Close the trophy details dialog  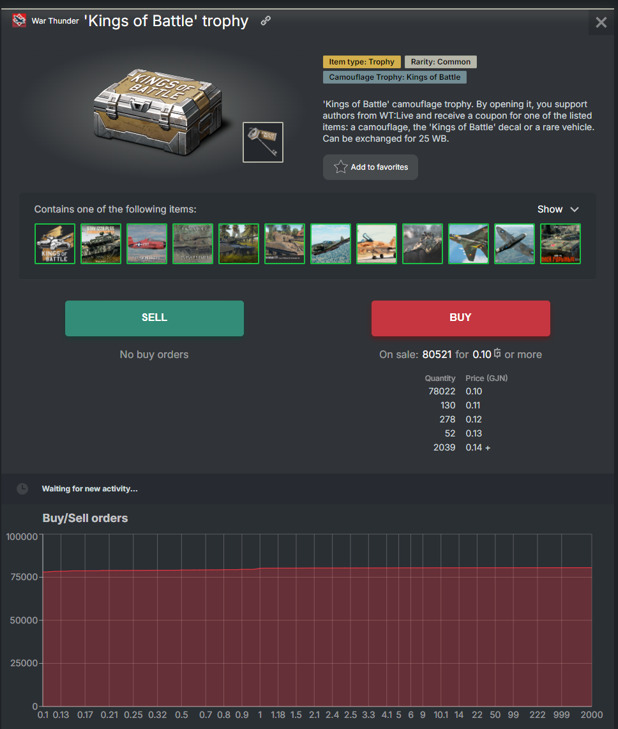(x=600, y=22)
